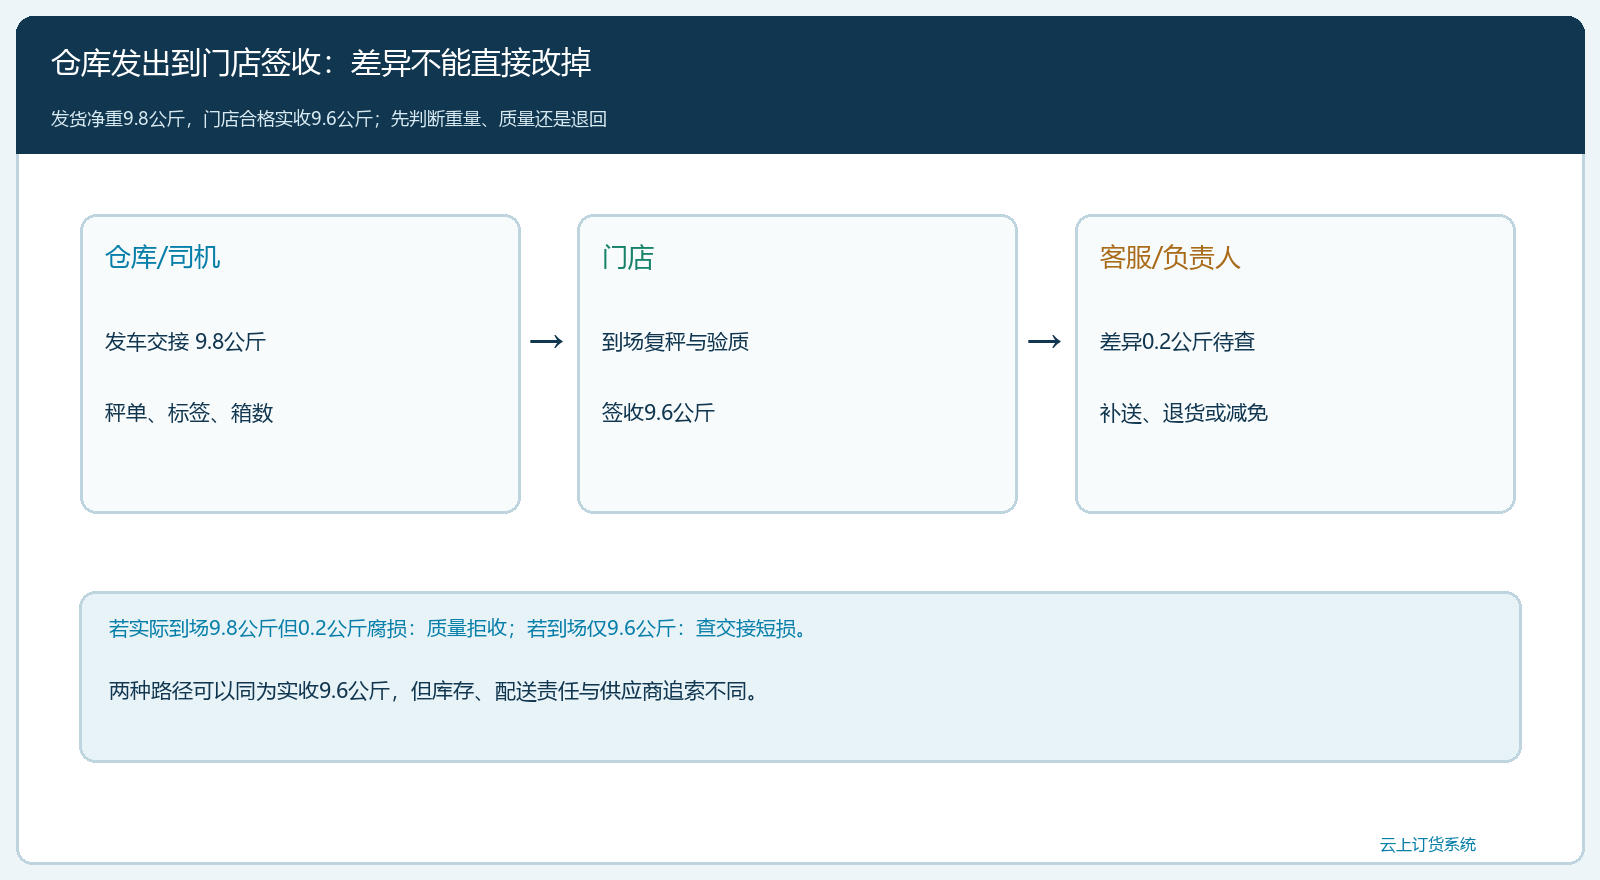1600x880 pixels.
Task: Click the empty area in 仓库/司机 card
Action: coord(300,470)
